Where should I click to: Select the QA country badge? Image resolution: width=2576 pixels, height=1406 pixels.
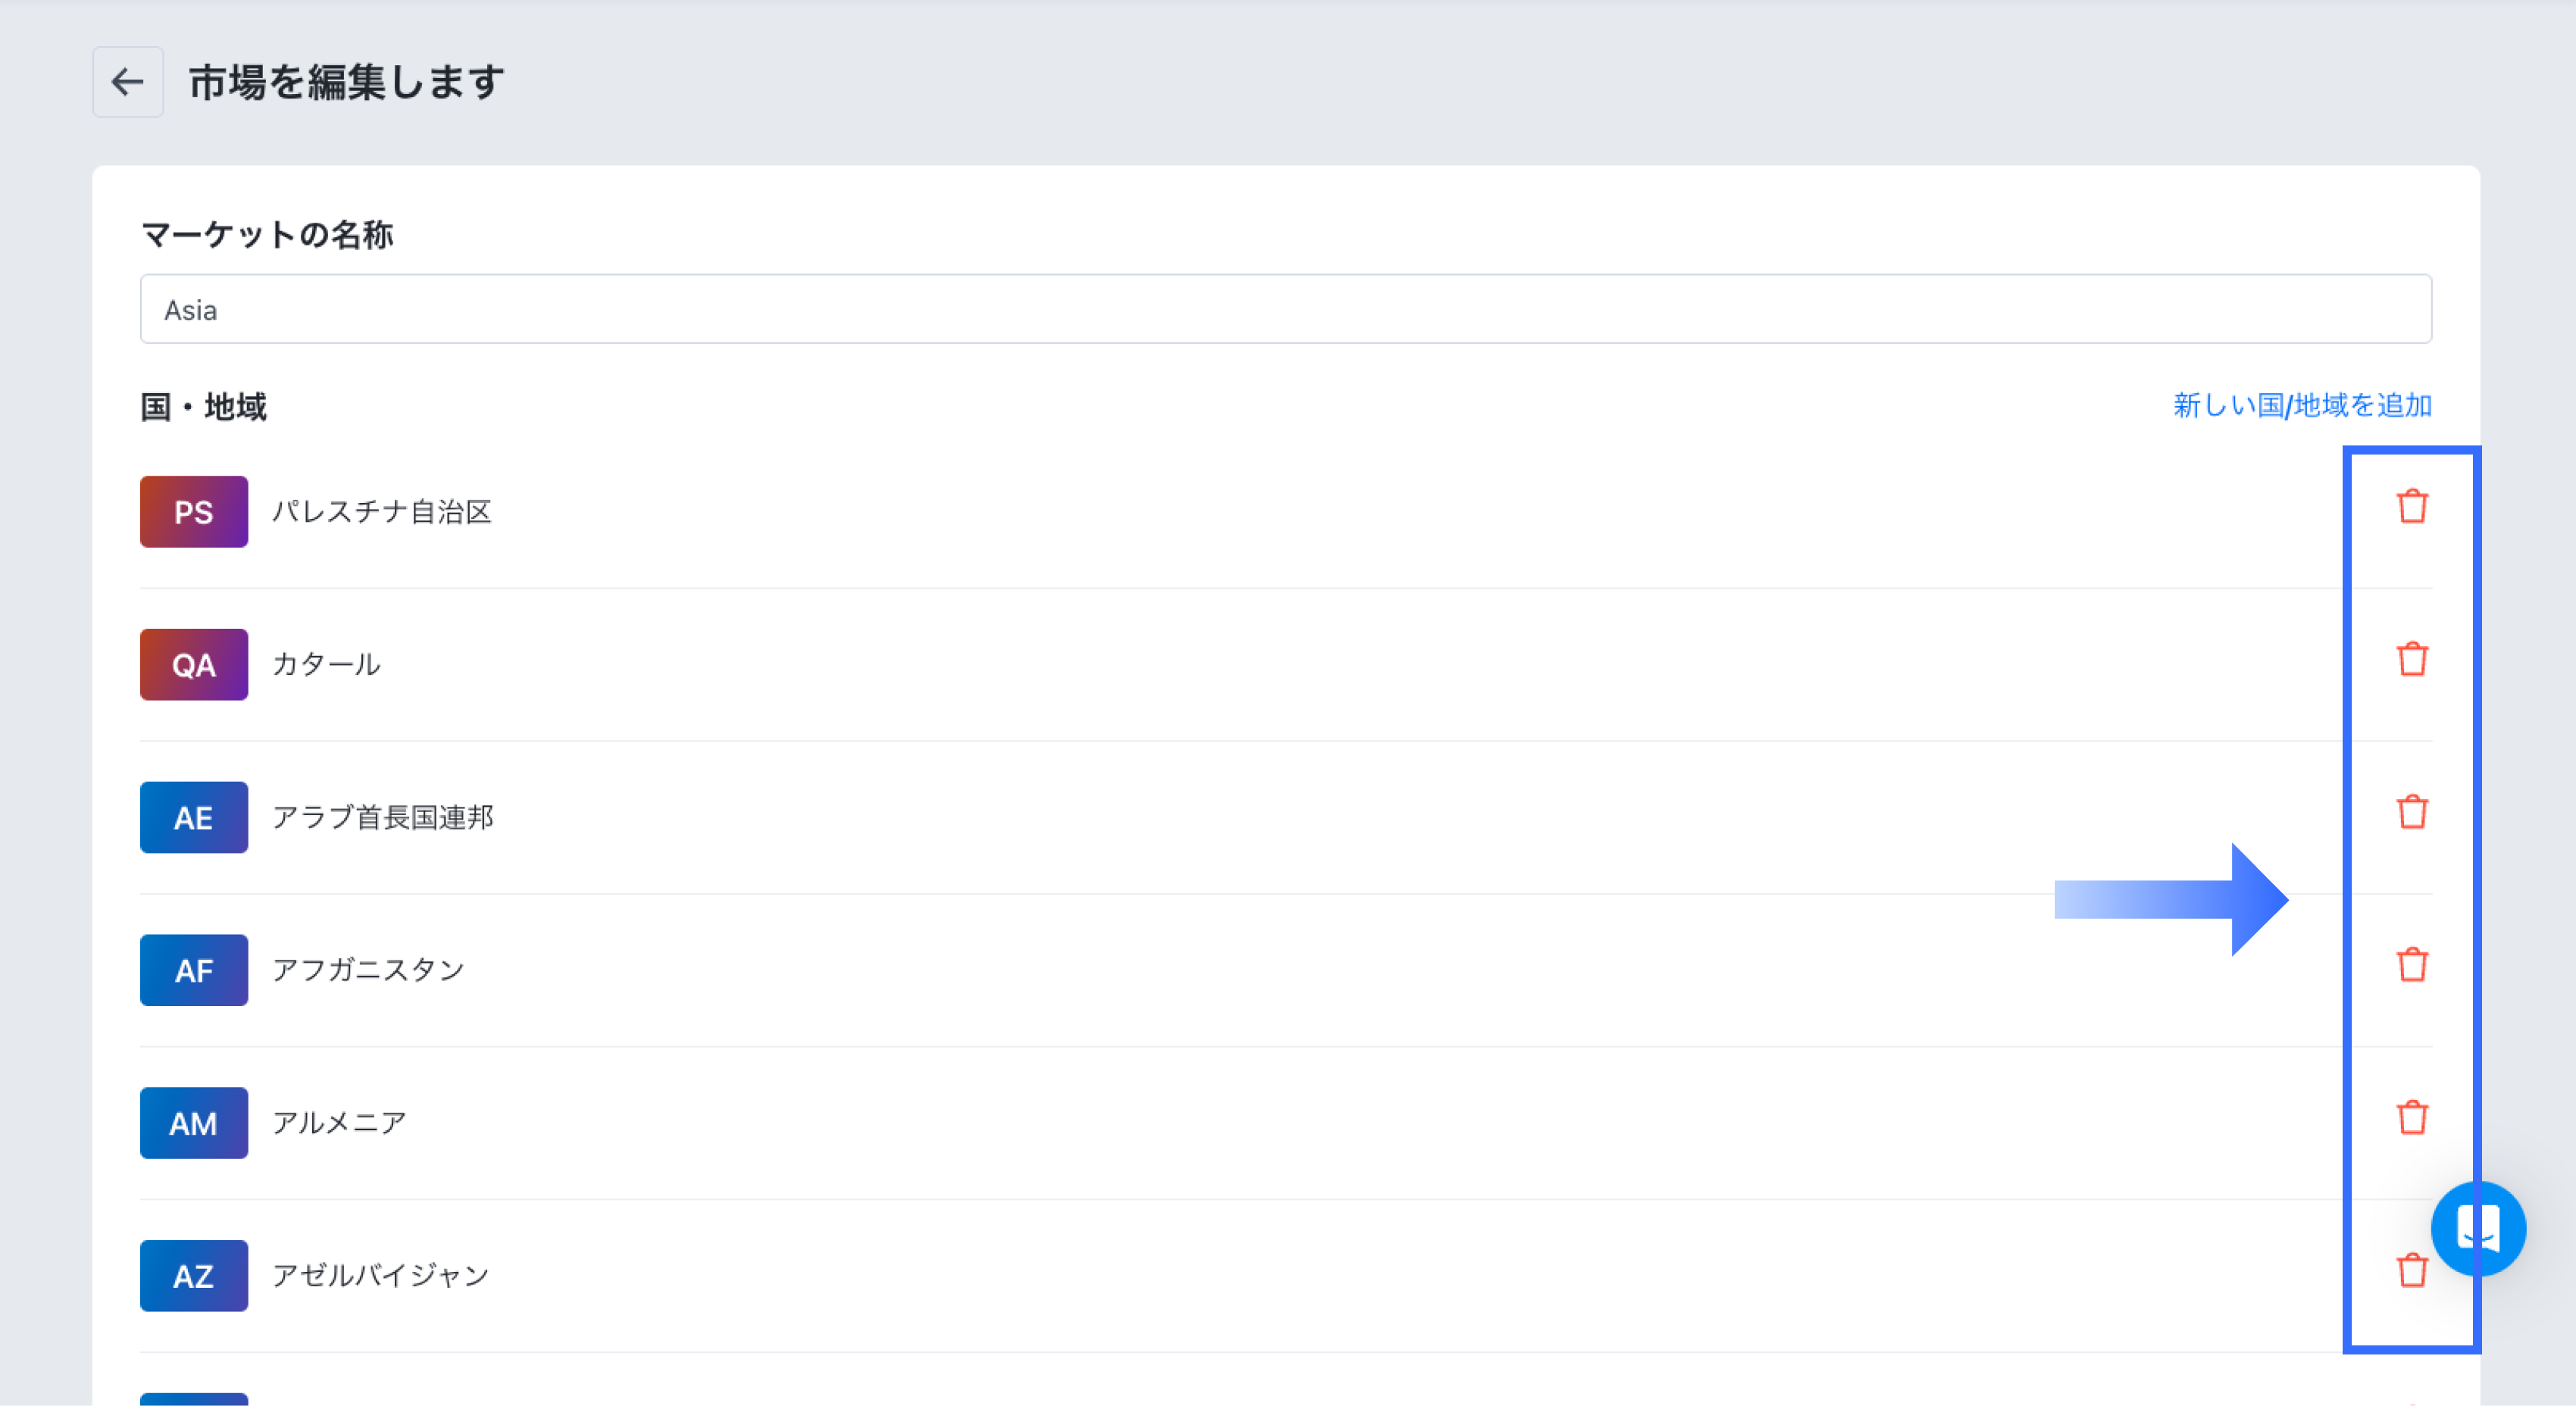click(194, 665)
